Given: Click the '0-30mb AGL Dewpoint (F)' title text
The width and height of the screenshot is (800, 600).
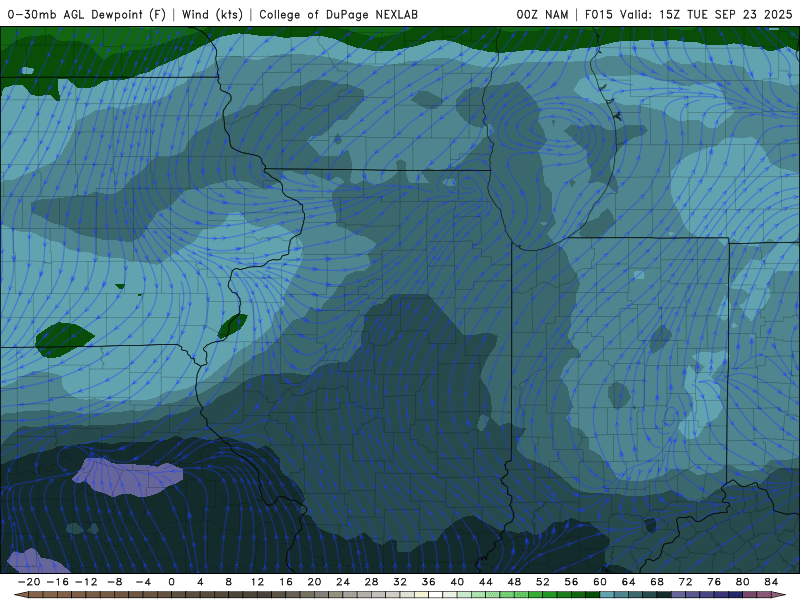Looking at the screenshot, I should tap(87, 14).
